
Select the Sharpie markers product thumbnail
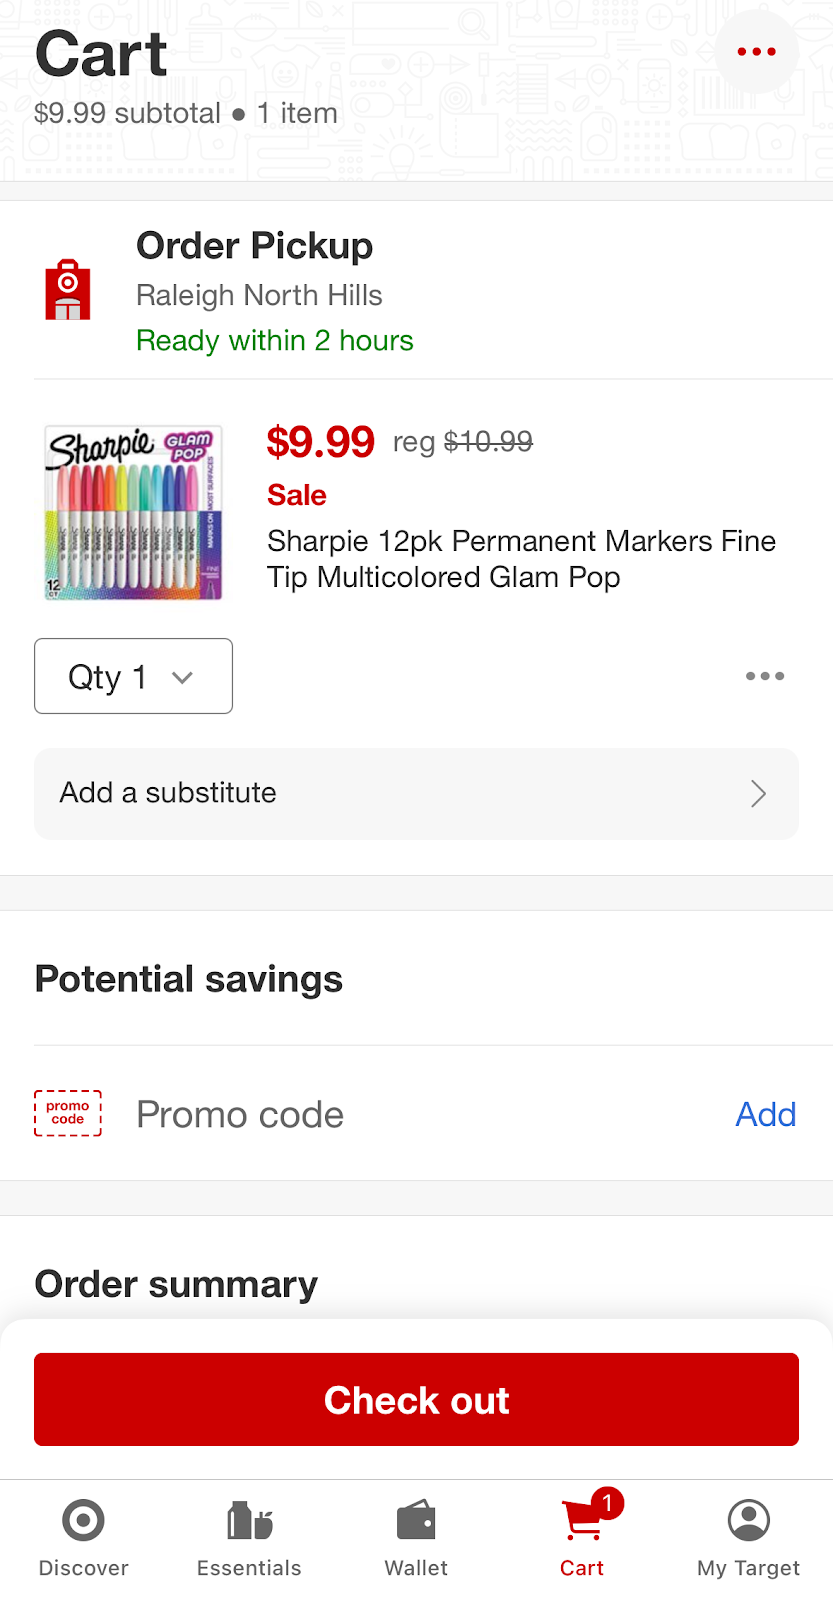tap(133, 512)
